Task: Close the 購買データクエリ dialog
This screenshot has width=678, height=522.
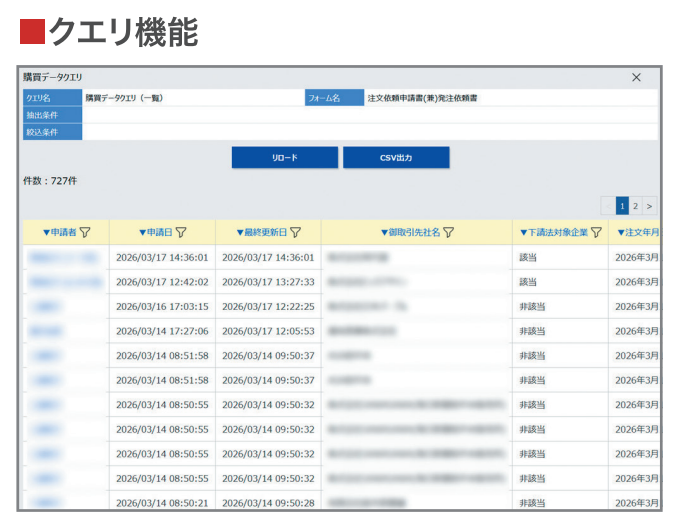Action: coord(636,77)
